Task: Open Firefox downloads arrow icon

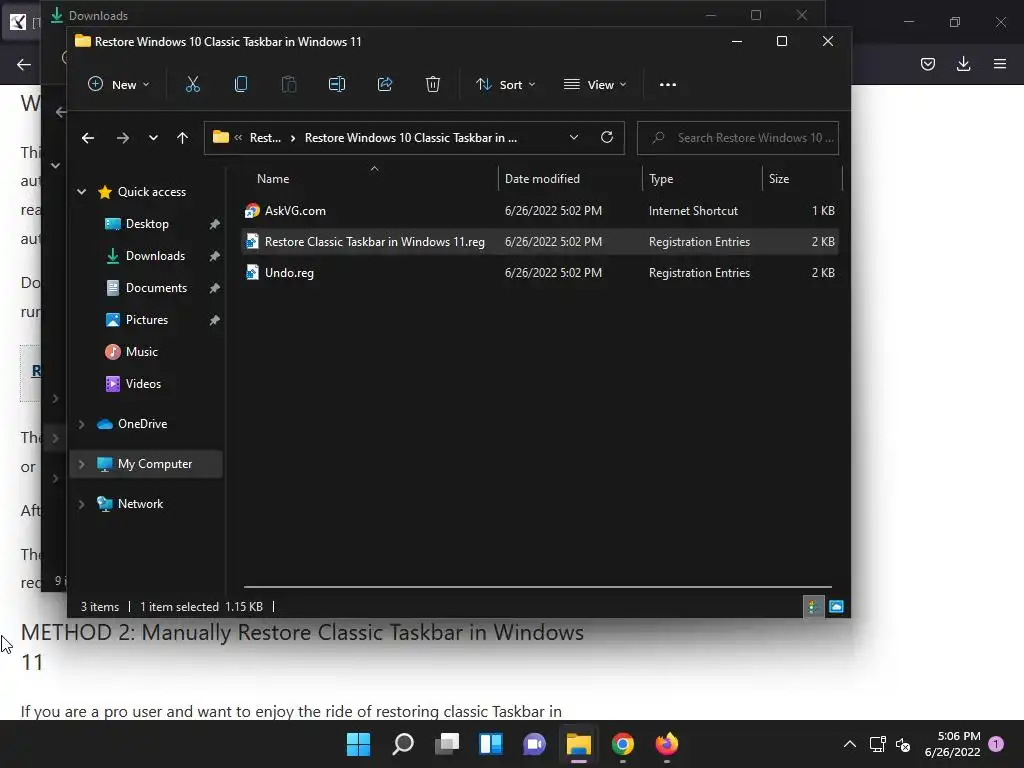Action: pyautogui.click(x=963, y=63)
